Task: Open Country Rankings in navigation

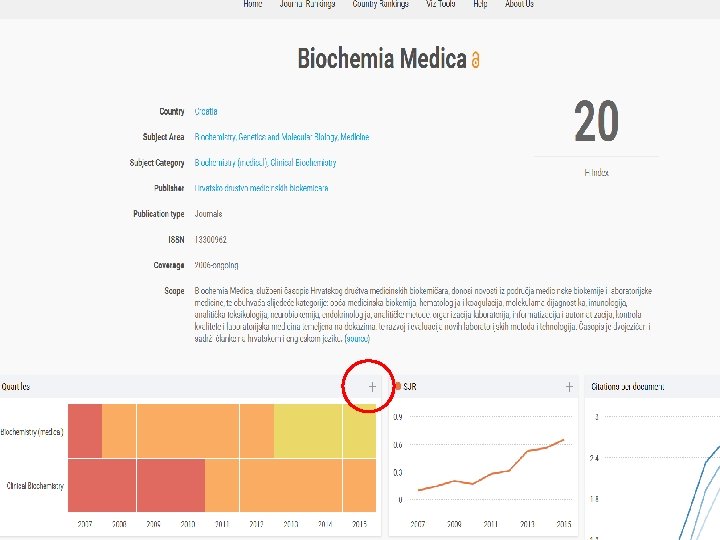Action: pyautogui.click(x=380, y=4)
